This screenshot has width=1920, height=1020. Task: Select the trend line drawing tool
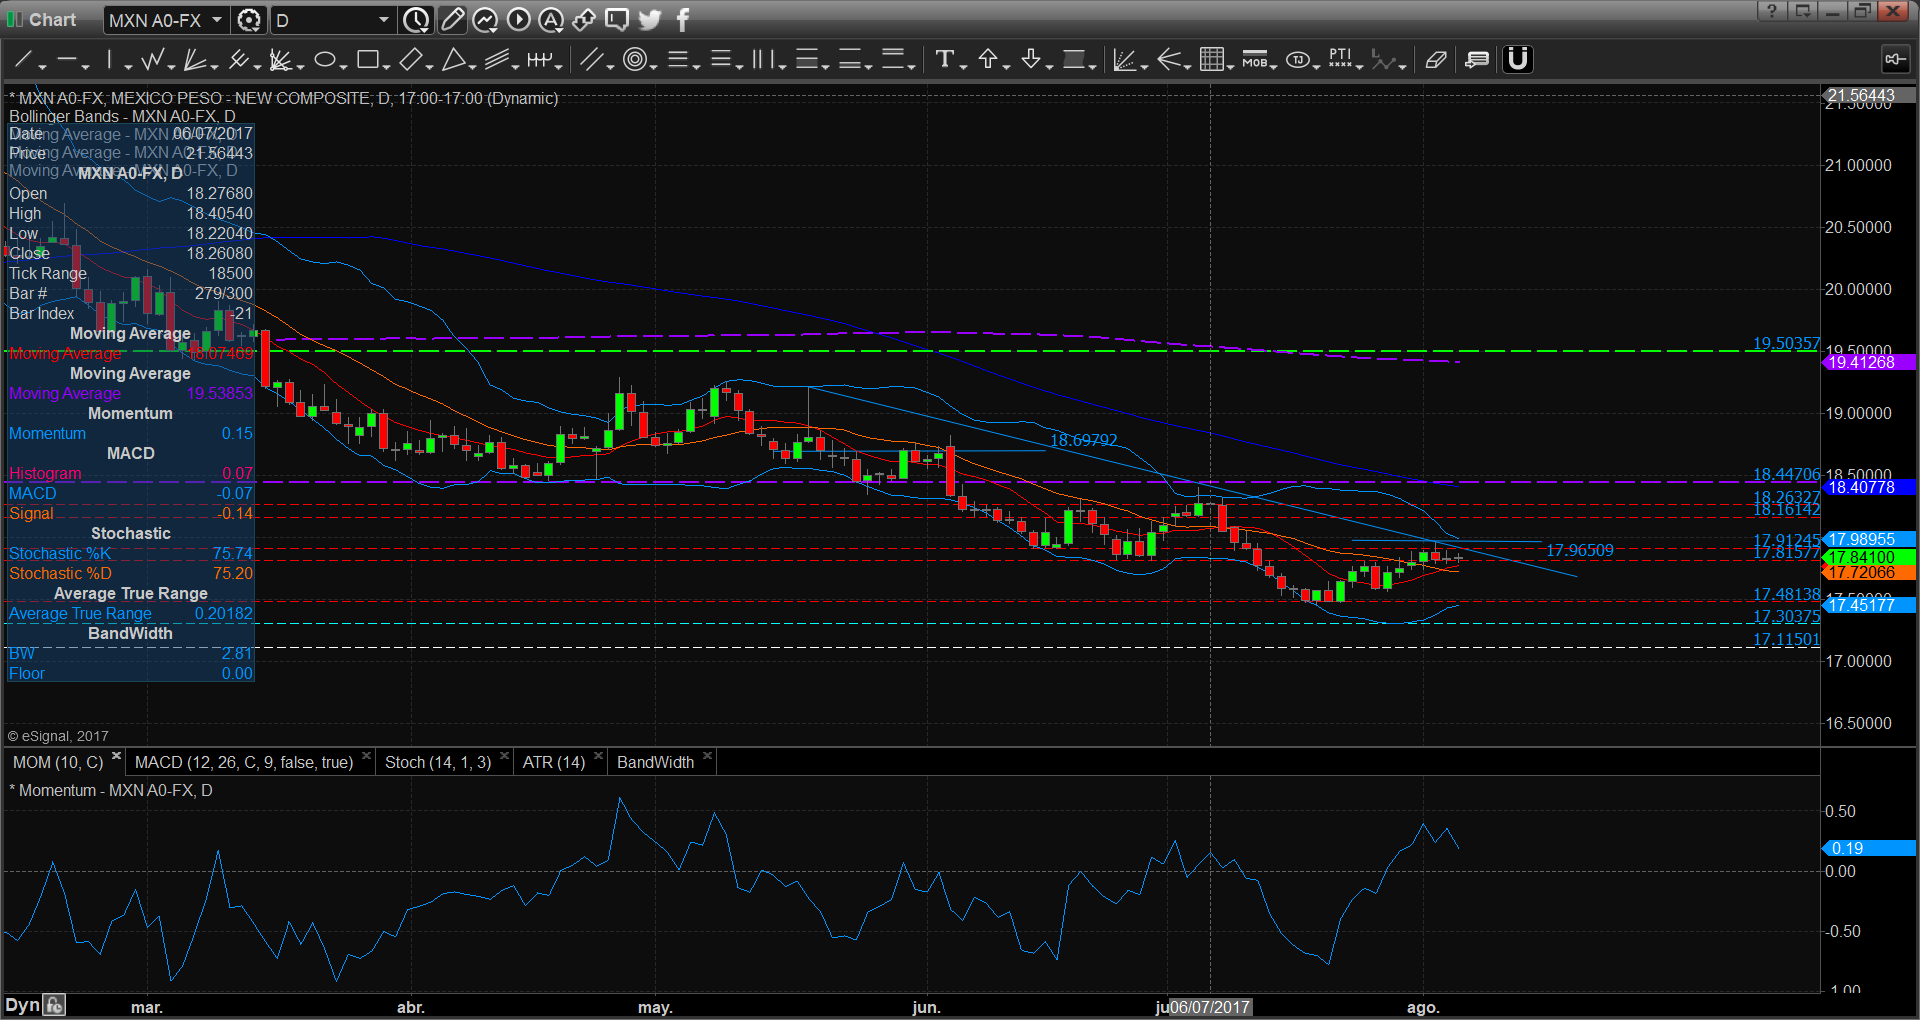click(22, 60)
